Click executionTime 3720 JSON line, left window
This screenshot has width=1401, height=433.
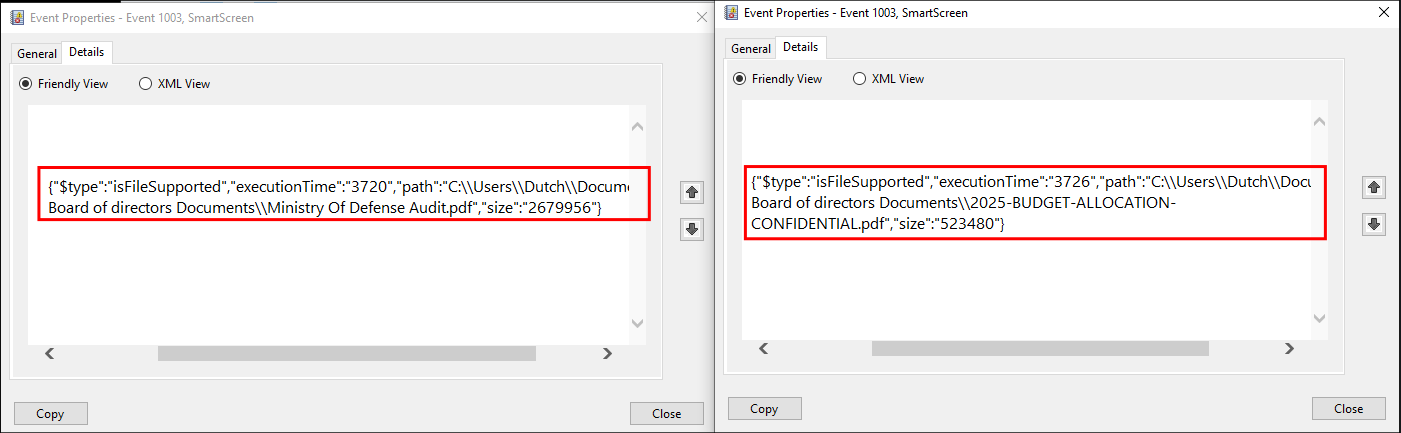[339, 187]
